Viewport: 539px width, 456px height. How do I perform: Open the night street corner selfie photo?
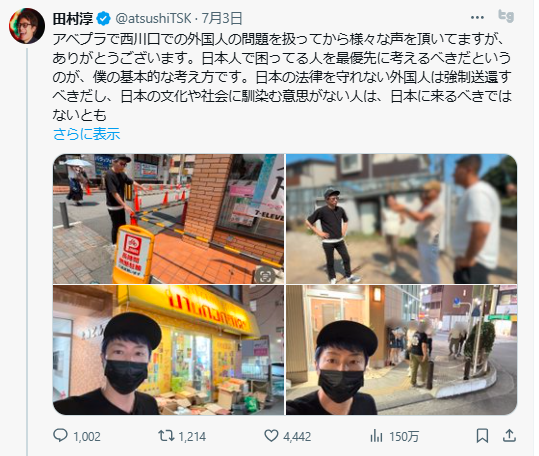[x=402, y=350]
